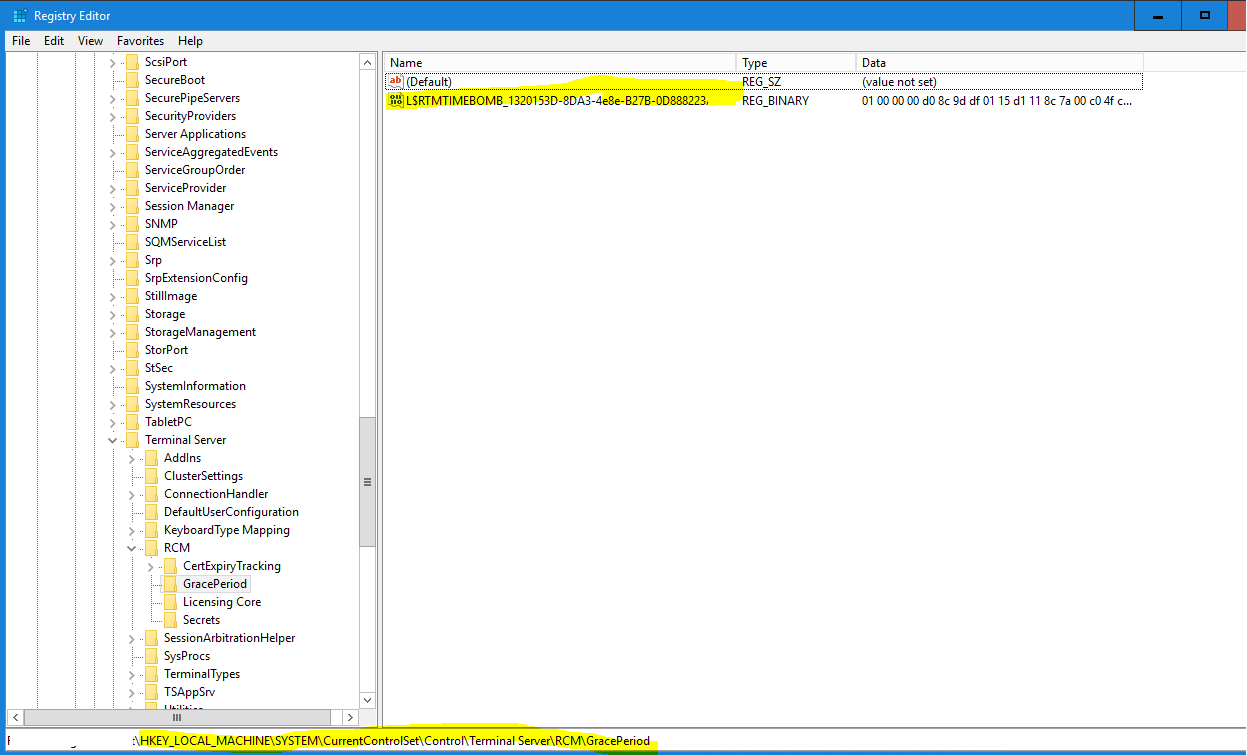Expand the ConnectionHandler key
This screenshot has height=755, width=1247.
pos(131,494)
